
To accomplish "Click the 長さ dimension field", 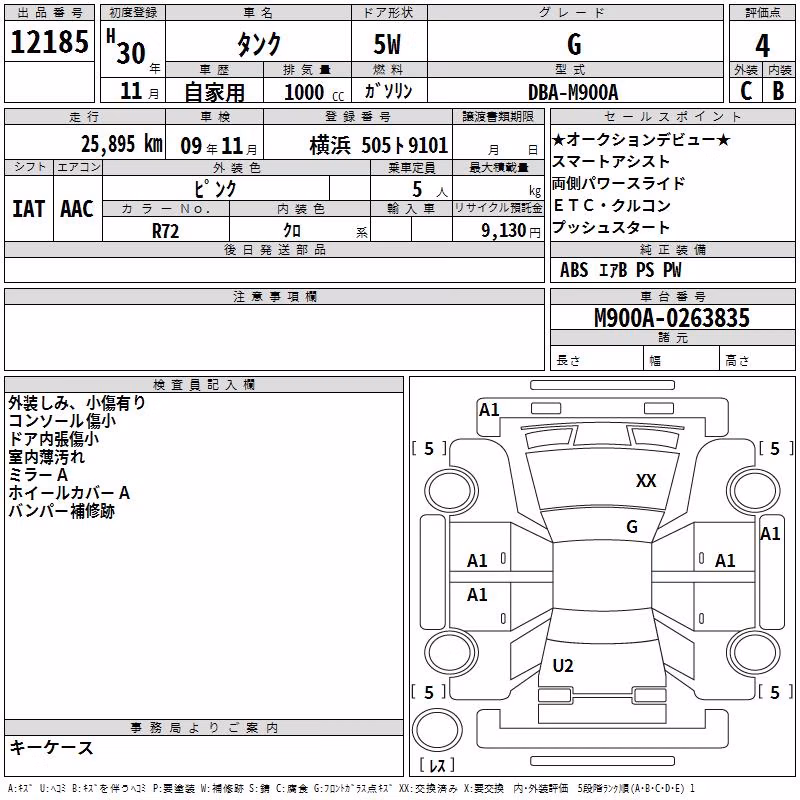I will click(x=597, y=360).
